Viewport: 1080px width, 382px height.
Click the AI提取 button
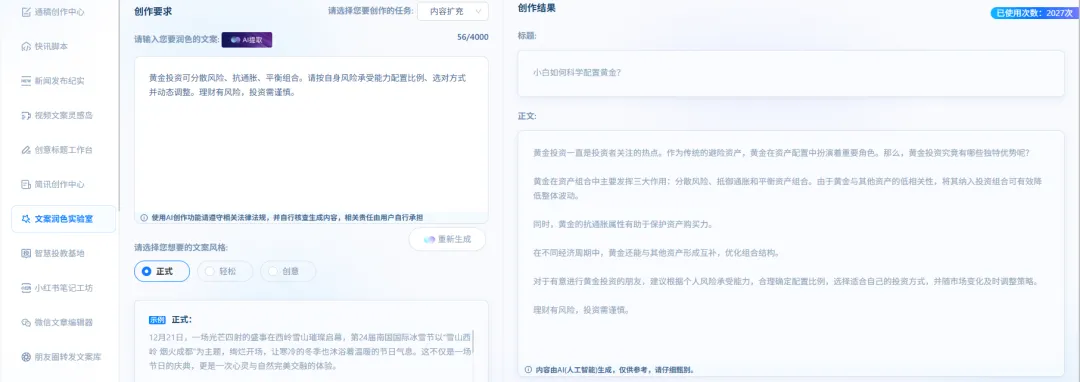247,41
